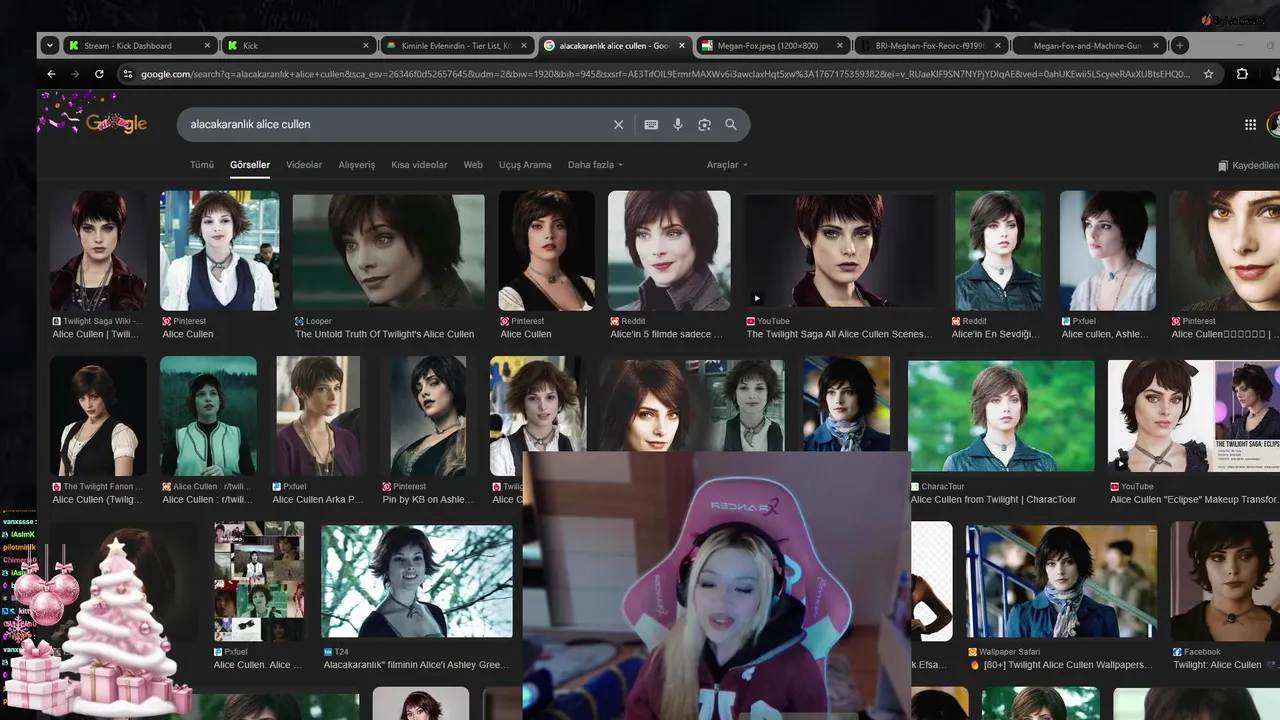
Task: Select the Uçuş Arama filter
Action: pyautogui.click(x=525, y=165)
